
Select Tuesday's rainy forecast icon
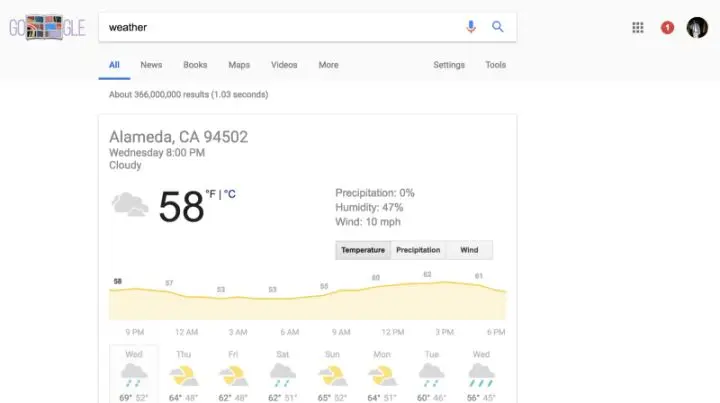tap(431, 375)
